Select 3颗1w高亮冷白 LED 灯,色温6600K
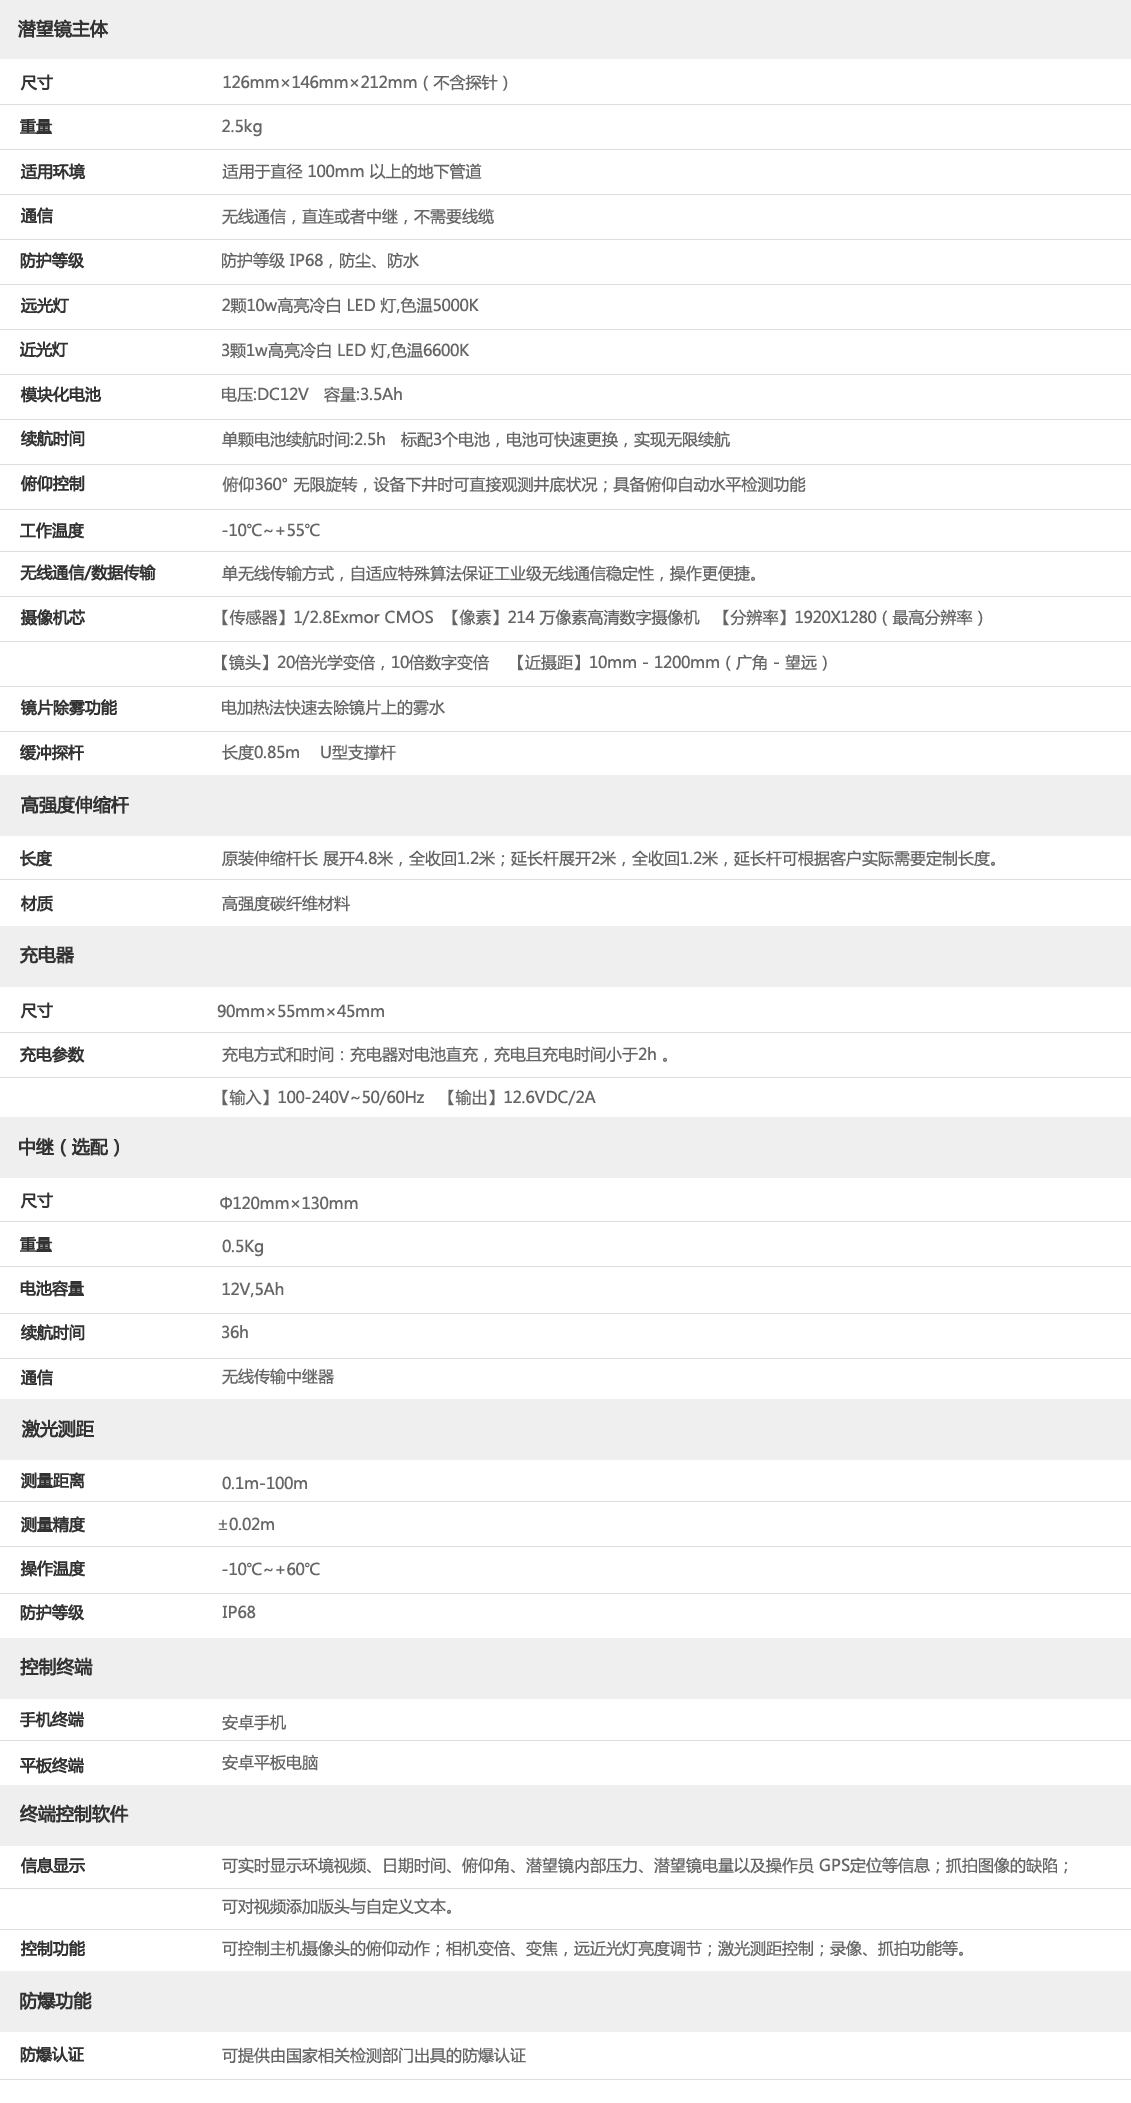Image resolution: width=1131 pixels, height=2103 pixels. coord(345,350)
